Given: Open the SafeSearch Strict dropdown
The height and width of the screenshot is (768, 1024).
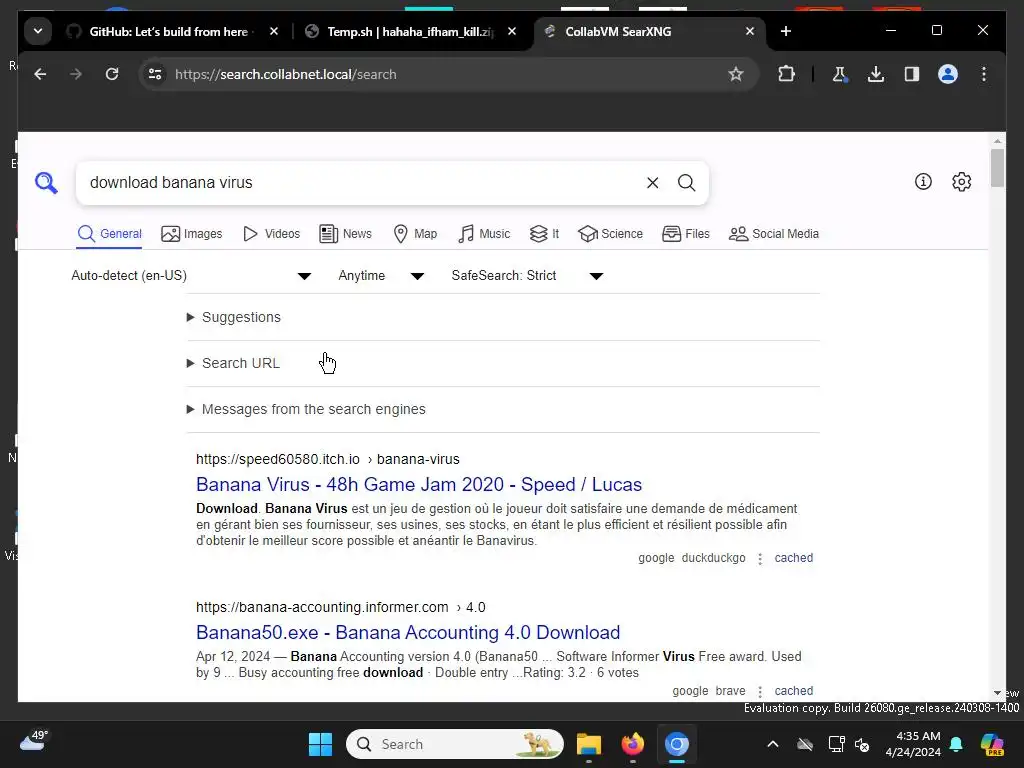Looking at the screenshot, I should click(x=527, y=276).
